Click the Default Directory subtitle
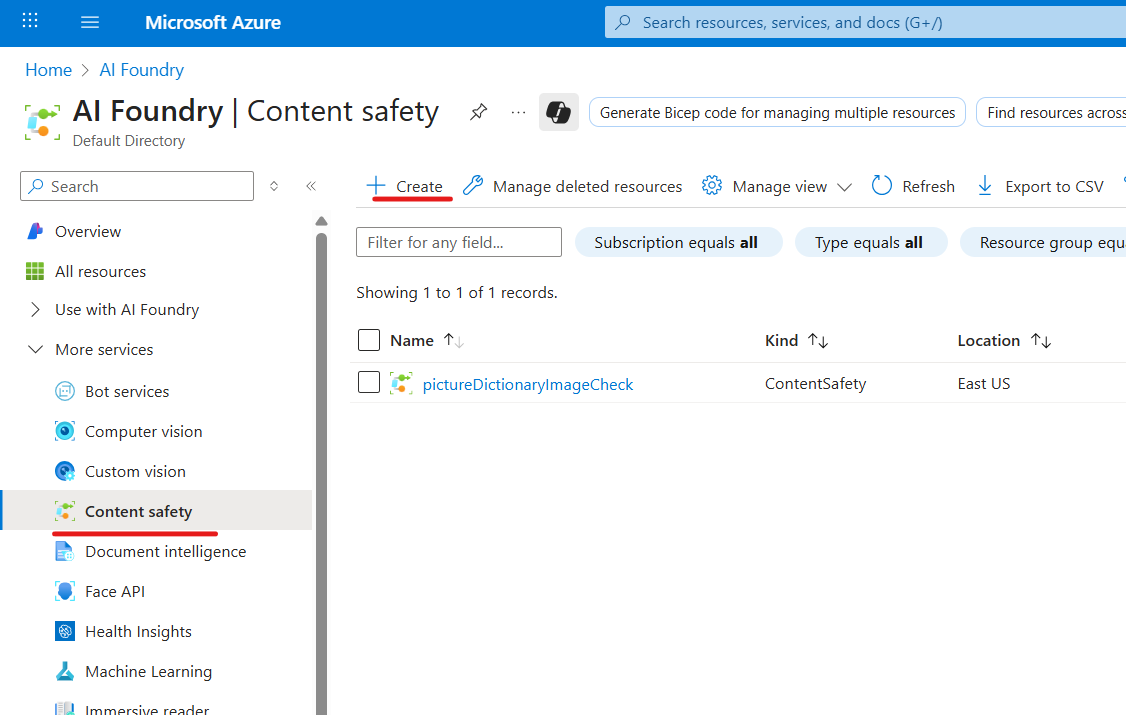This screenshot has height=715, width=1126. click(129, 141)
